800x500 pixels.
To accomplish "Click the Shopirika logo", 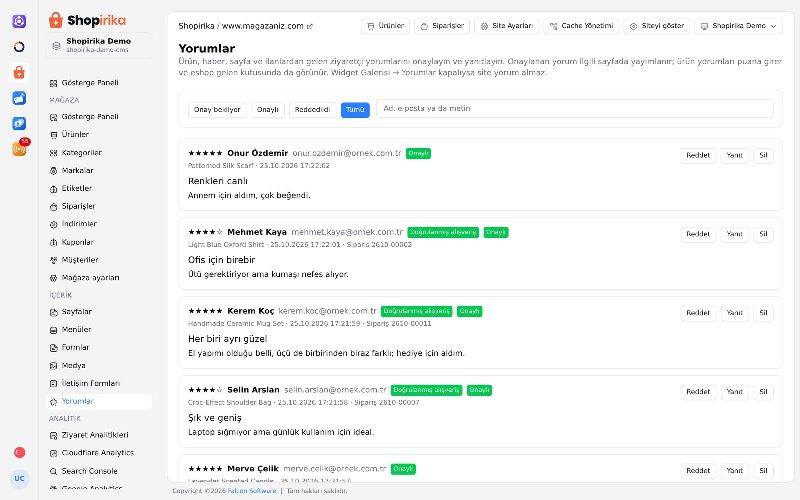I will coord(87,20).
